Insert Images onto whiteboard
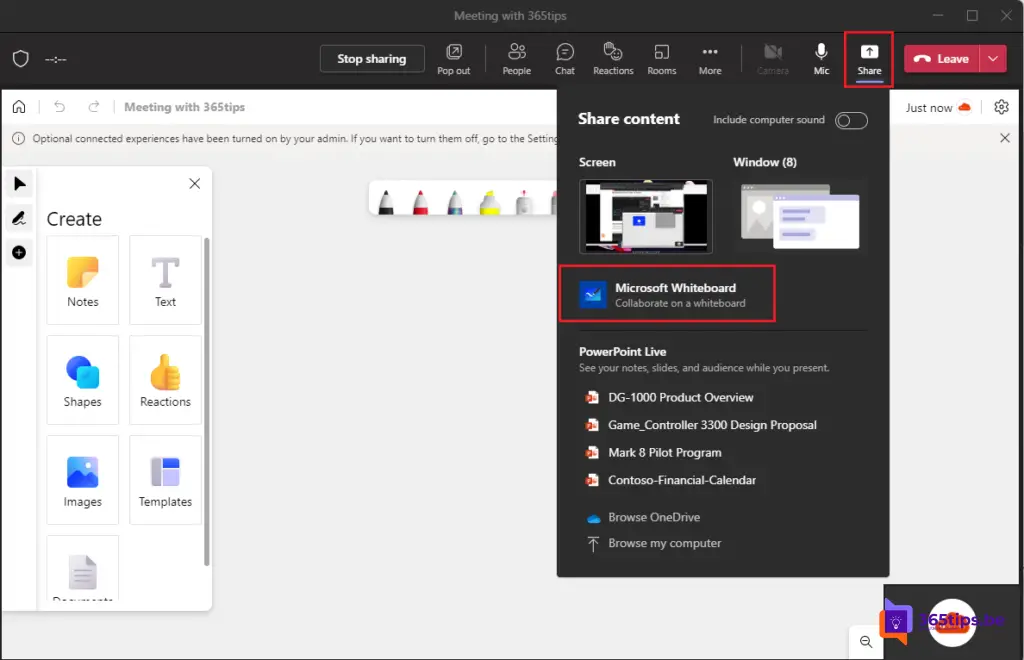This screenshot has height=660, width=1024. [x=83, y=480]
